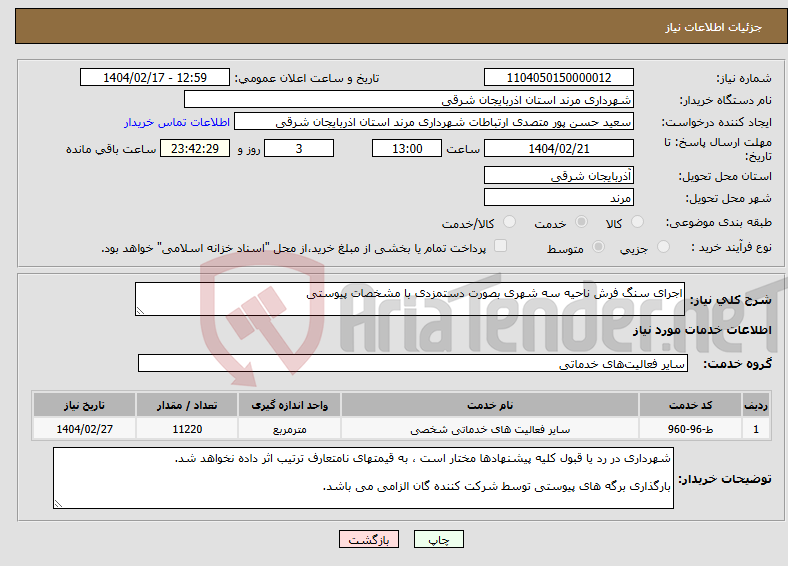
Task: Click the announcement date field 1404/02/17 - 12:59
Action: click(155, 77)
